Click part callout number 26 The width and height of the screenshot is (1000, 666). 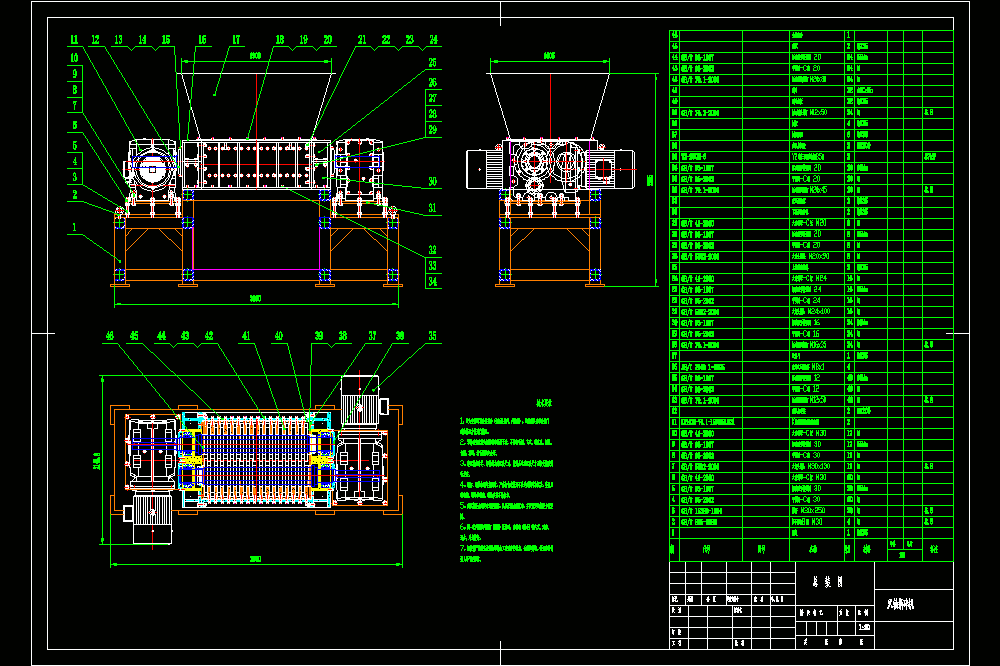coord(432,82)
